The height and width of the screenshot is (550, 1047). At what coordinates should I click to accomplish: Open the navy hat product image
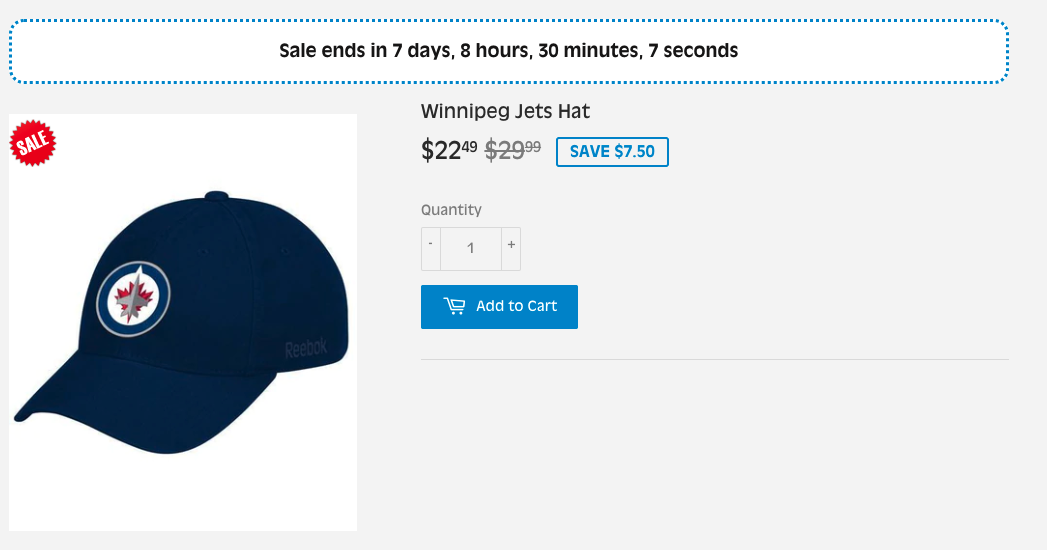182,322
